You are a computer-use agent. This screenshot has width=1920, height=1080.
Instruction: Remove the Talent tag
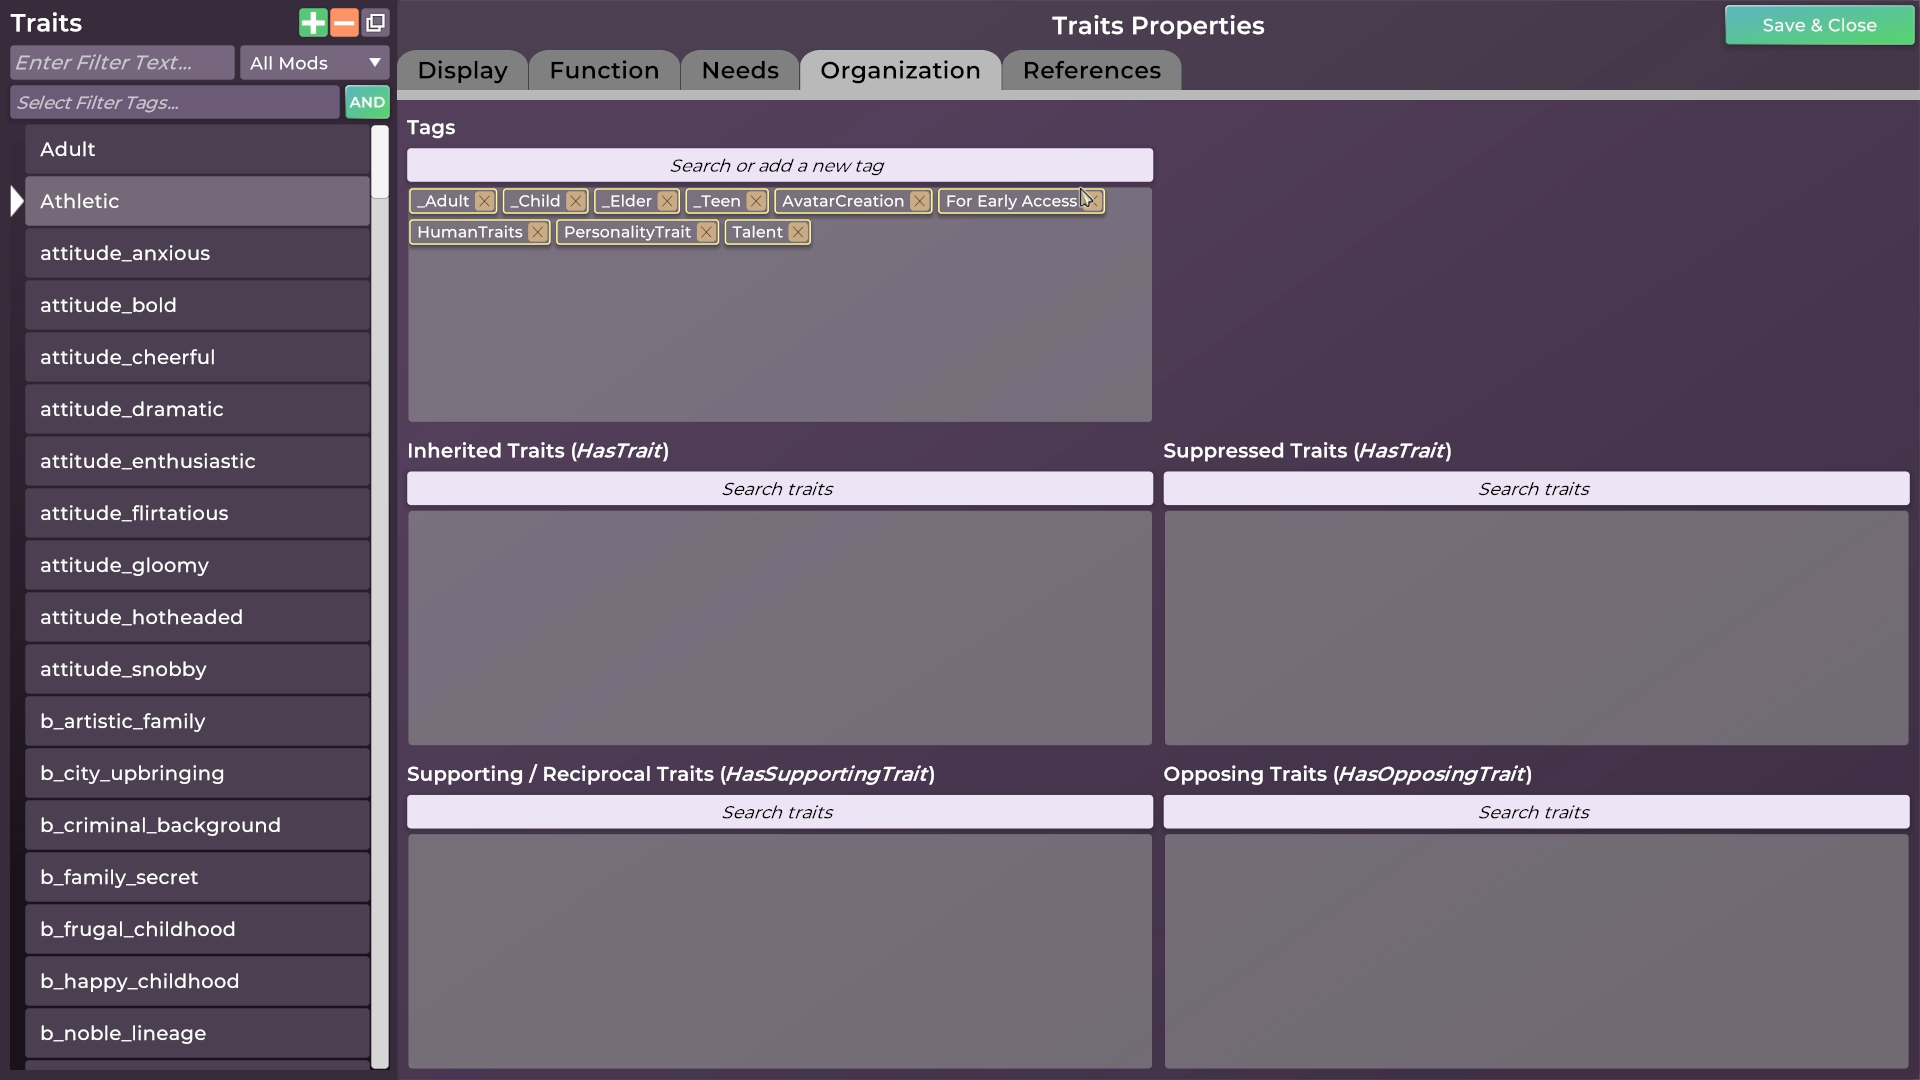pyautogui.click(x=798, y=232)
